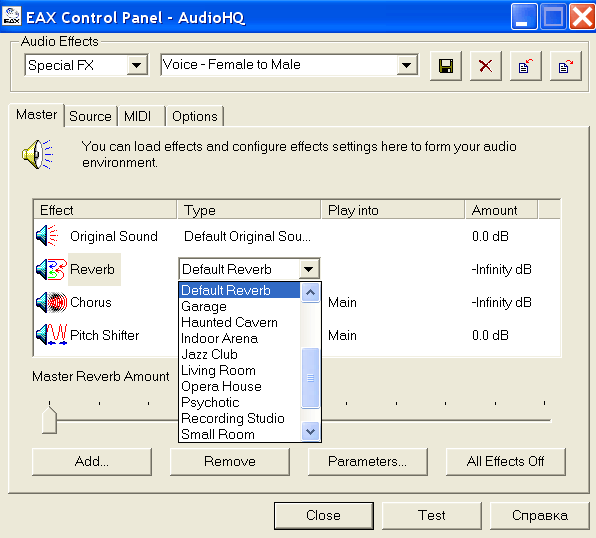Close the window with the red X
Viewport: 596px width, 538px height.
(582, 16)
